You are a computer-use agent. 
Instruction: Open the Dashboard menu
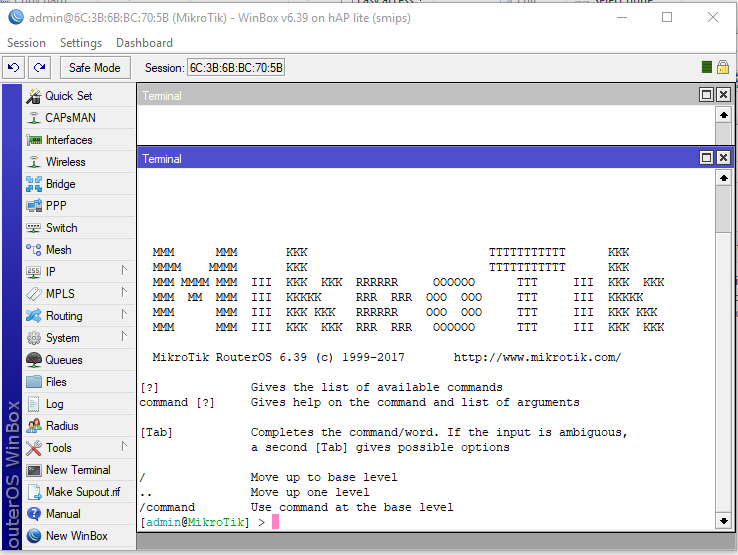coord(144,43)
